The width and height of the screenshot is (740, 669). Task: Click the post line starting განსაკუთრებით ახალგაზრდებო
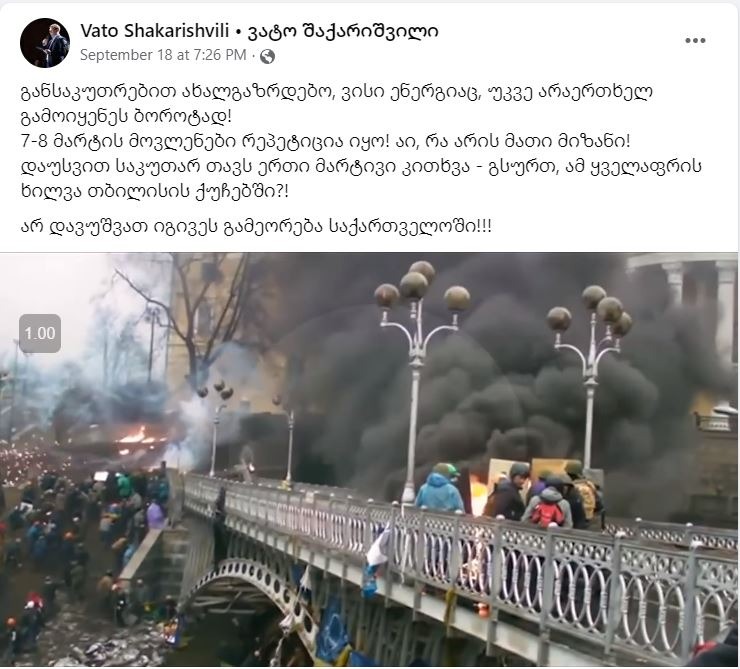[336, 91]
